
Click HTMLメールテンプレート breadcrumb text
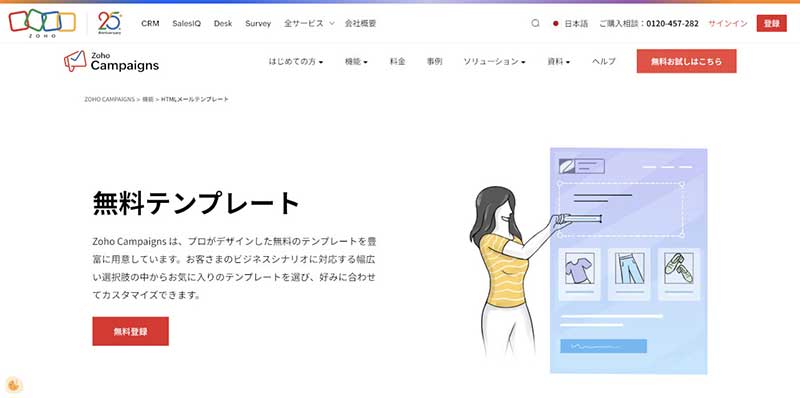(x=195, y=100)
